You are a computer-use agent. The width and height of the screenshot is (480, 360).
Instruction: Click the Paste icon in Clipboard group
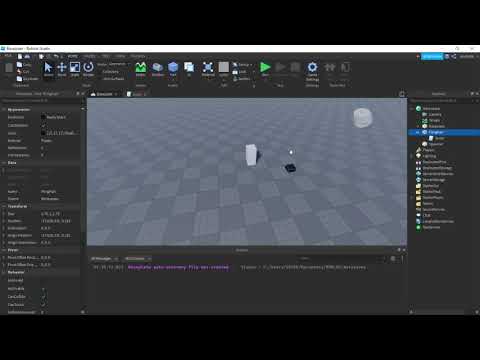9,68
